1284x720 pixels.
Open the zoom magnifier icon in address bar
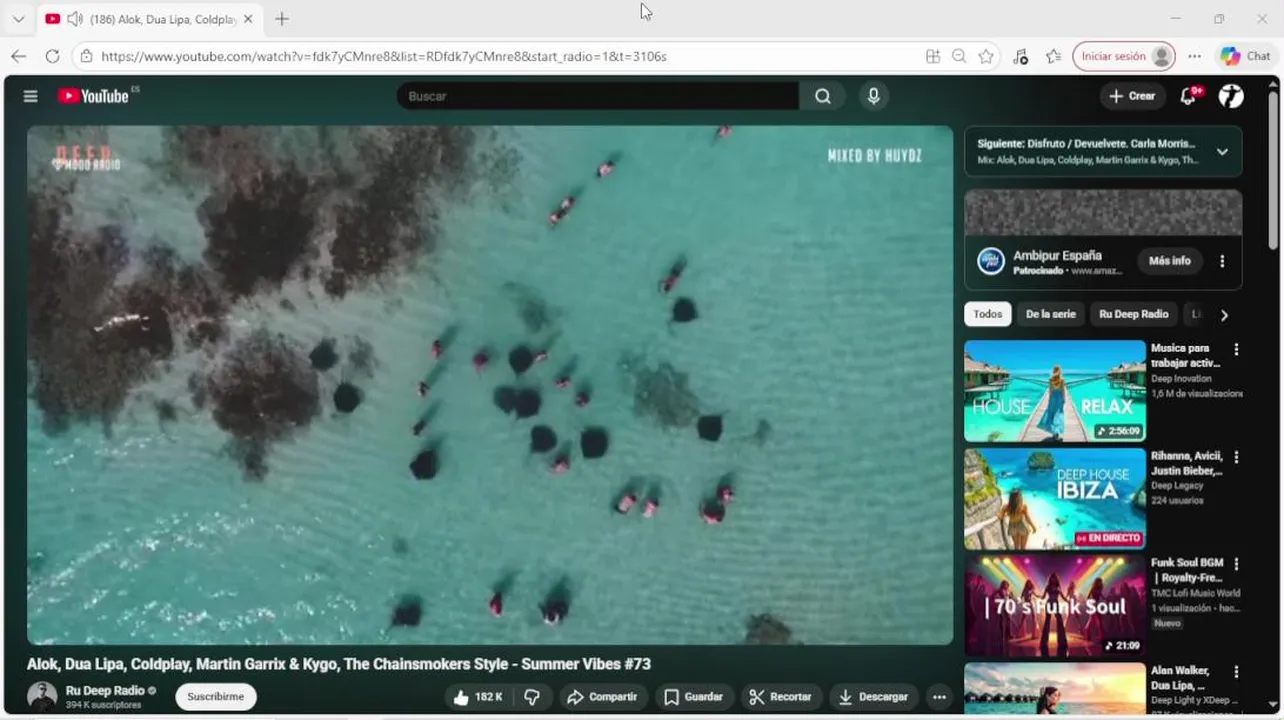(x=959, y=56)
